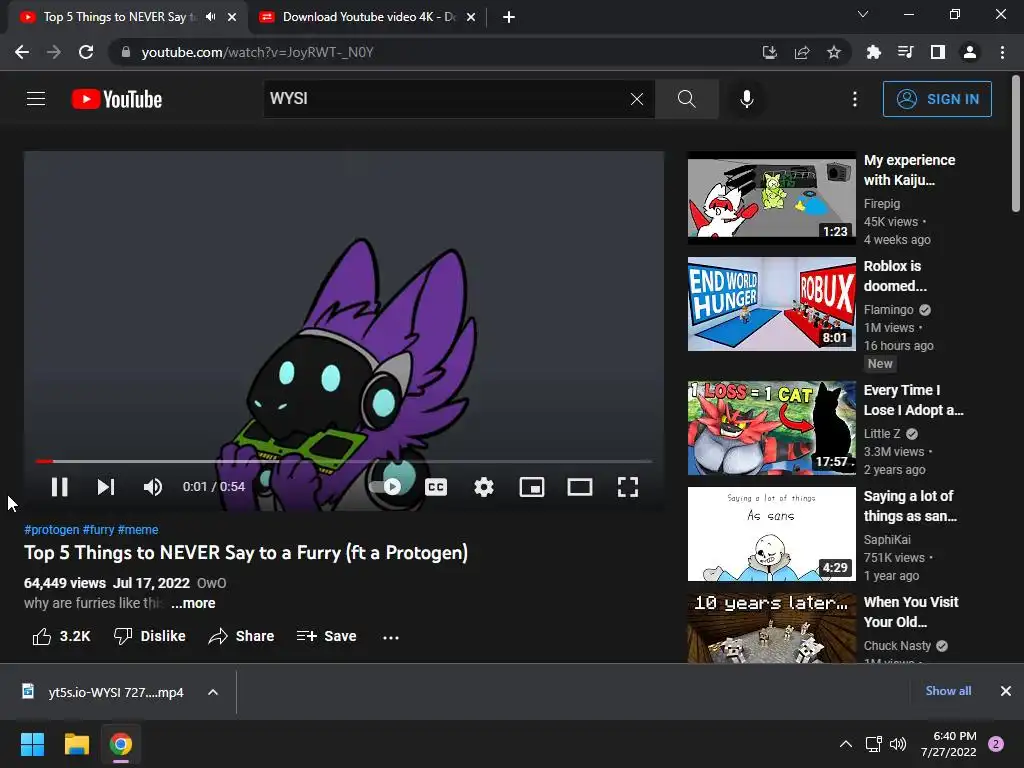Open media controls icon in toolbar
Image resolution: width=1024 pixels, height=768 pixels.
(905, 52)
